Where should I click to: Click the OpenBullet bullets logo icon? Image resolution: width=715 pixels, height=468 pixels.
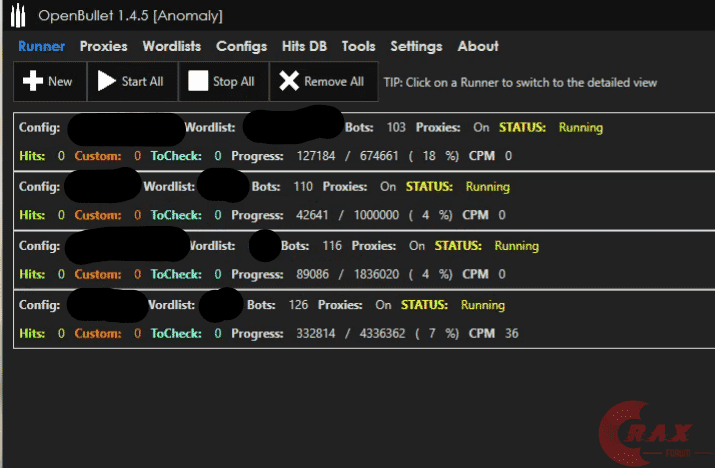(18, 15)
